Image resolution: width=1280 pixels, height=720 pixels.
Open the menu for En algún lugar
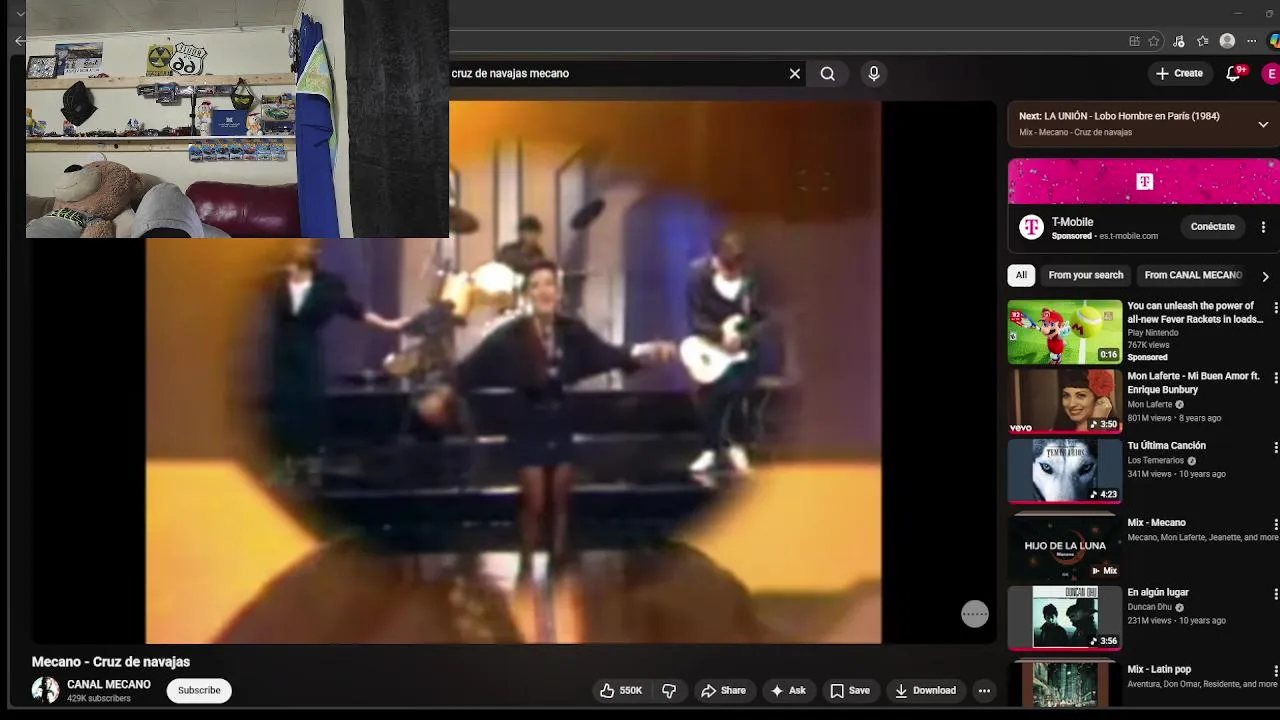(x=1275, y=594)
